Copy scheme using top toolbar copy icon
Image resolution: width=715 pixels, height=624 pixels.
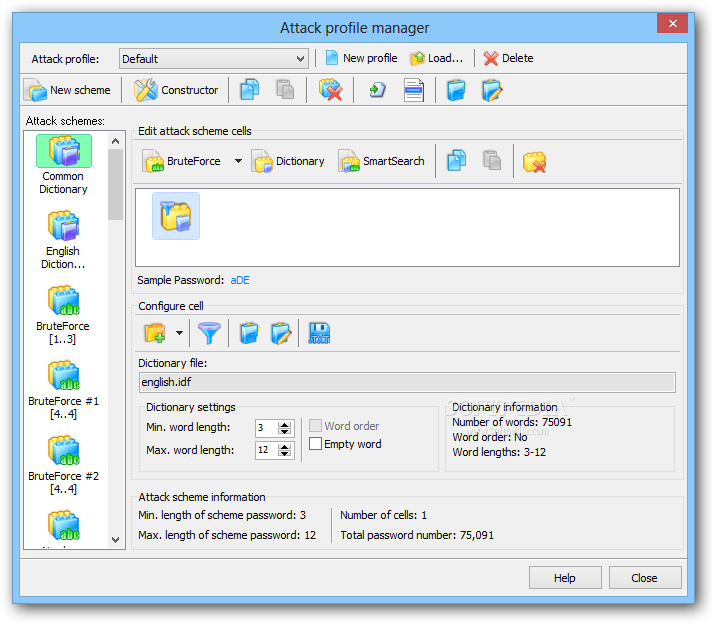pos(249,90)
